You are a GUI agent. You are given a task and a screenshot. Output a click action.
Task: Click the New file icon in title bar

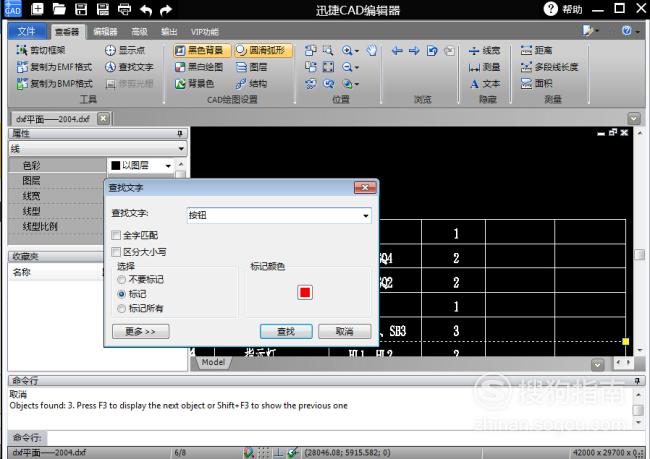click(37, 9)
